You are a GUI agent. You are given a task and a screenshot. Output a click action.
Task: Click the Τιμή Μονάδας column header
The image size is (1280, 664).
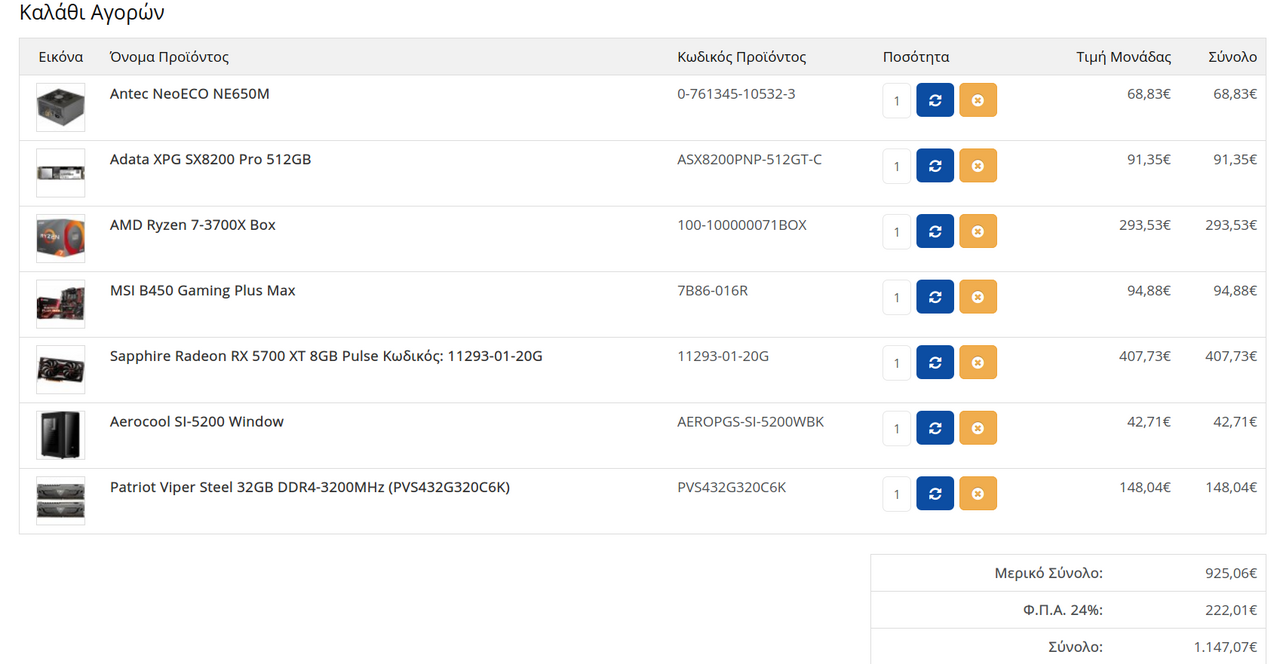coord(1124,57)
